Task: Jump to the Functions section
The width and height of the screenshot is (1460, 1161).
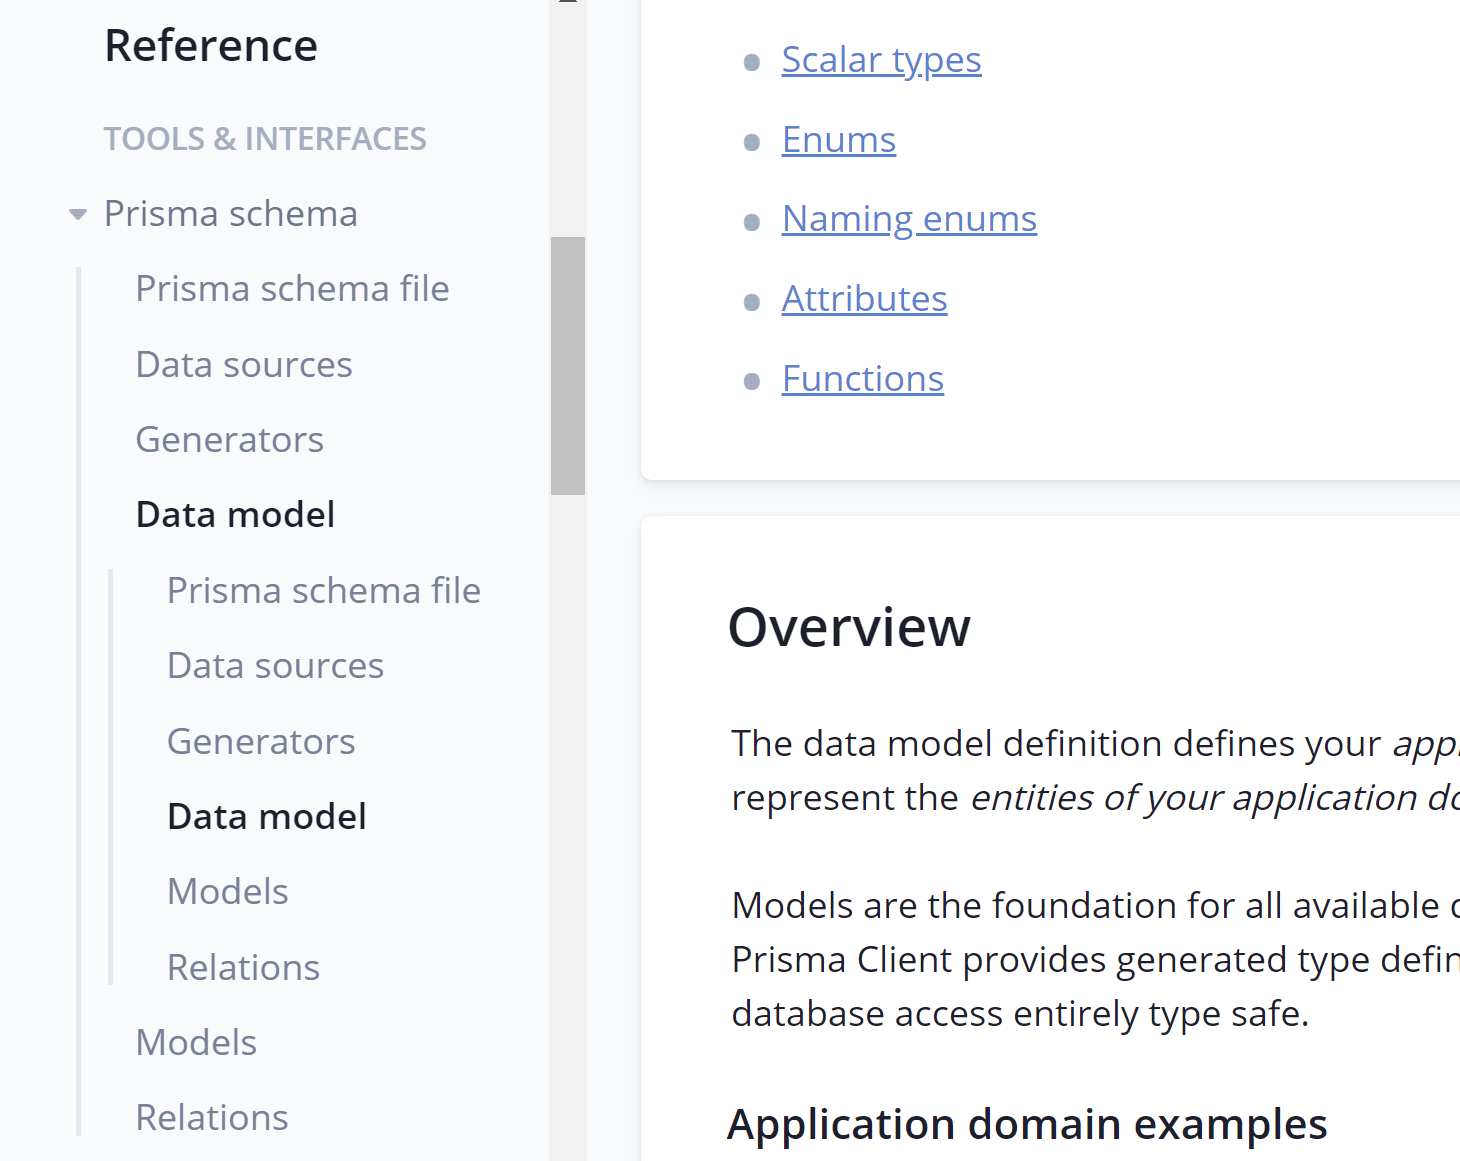Action: click(x=862, y=378)
